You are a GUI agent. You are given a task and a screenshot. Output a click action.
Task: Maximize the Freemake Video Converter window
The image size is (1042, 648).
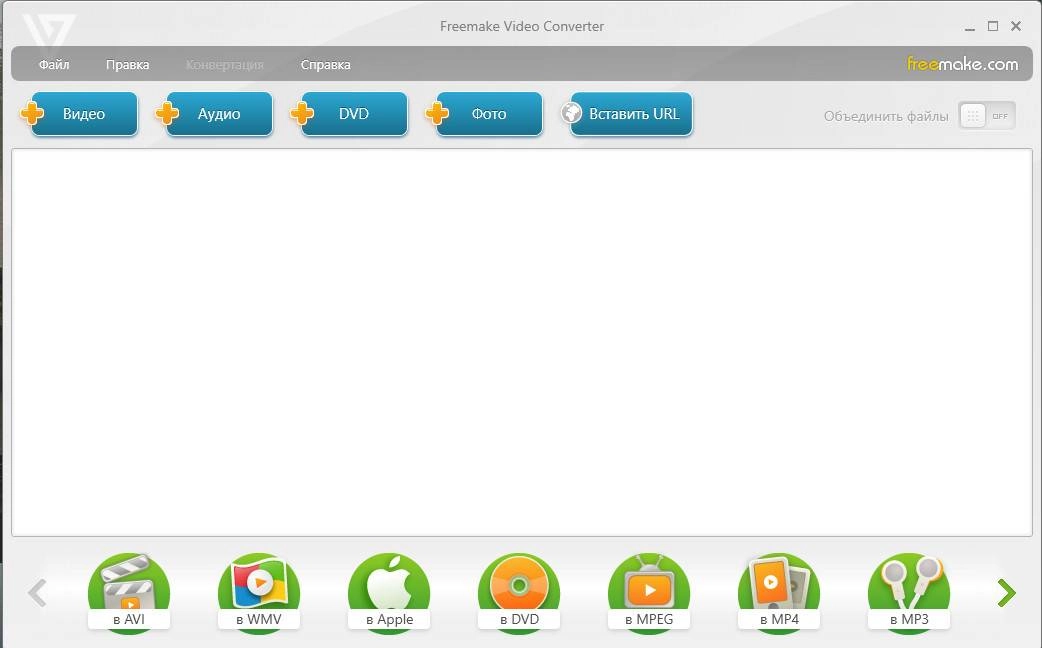[x=993, y=26]
